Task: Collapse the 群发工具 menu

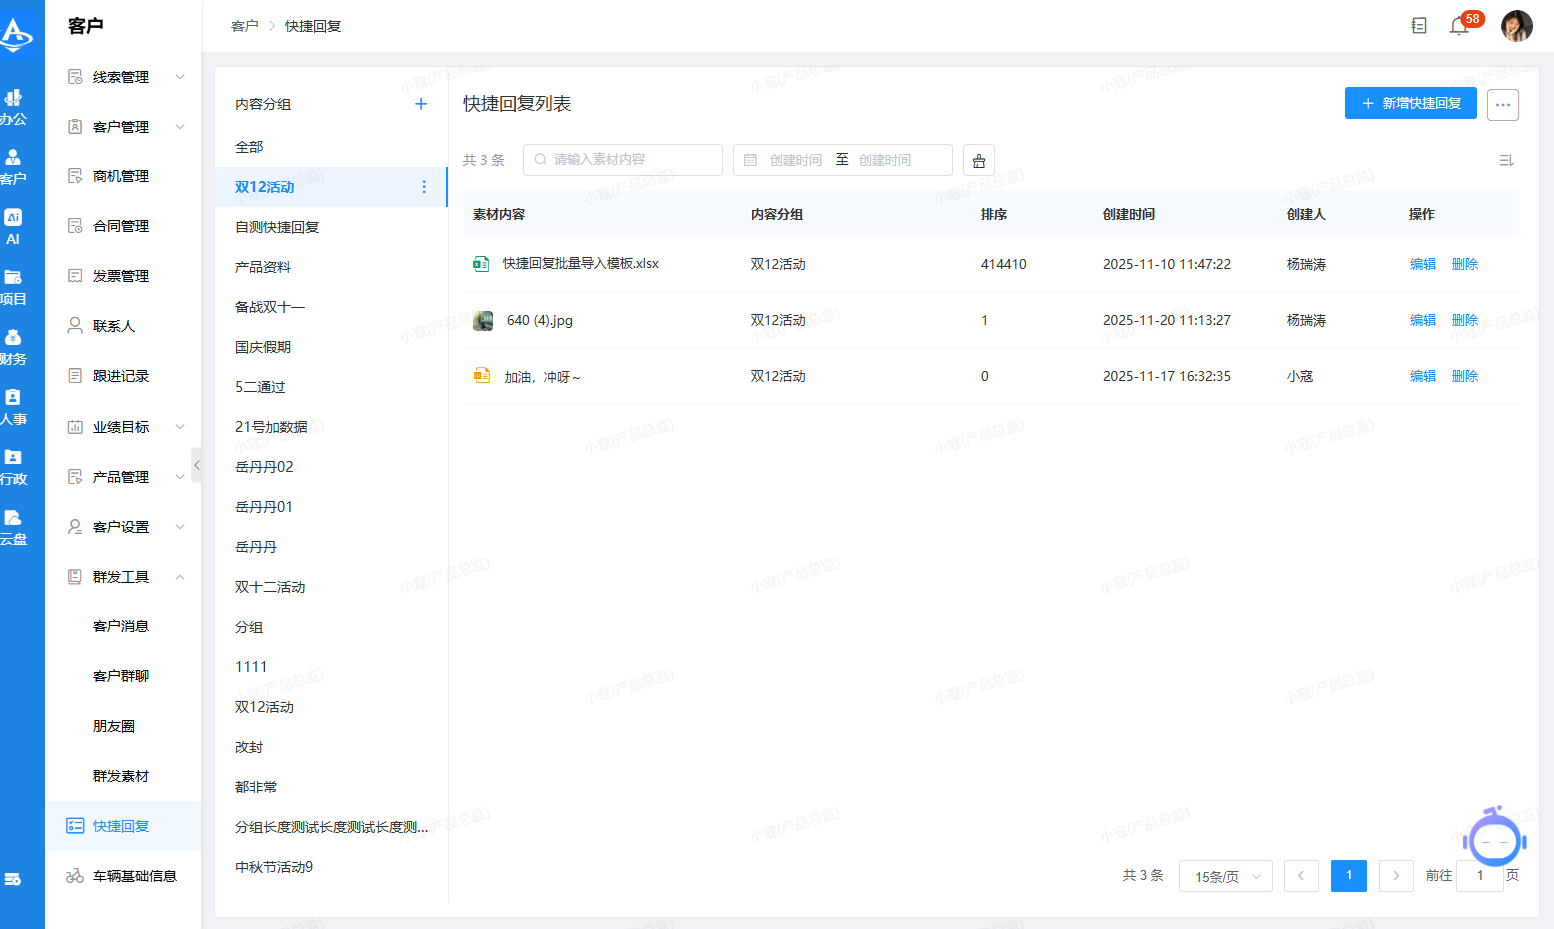Action: (x=180, y=577)
